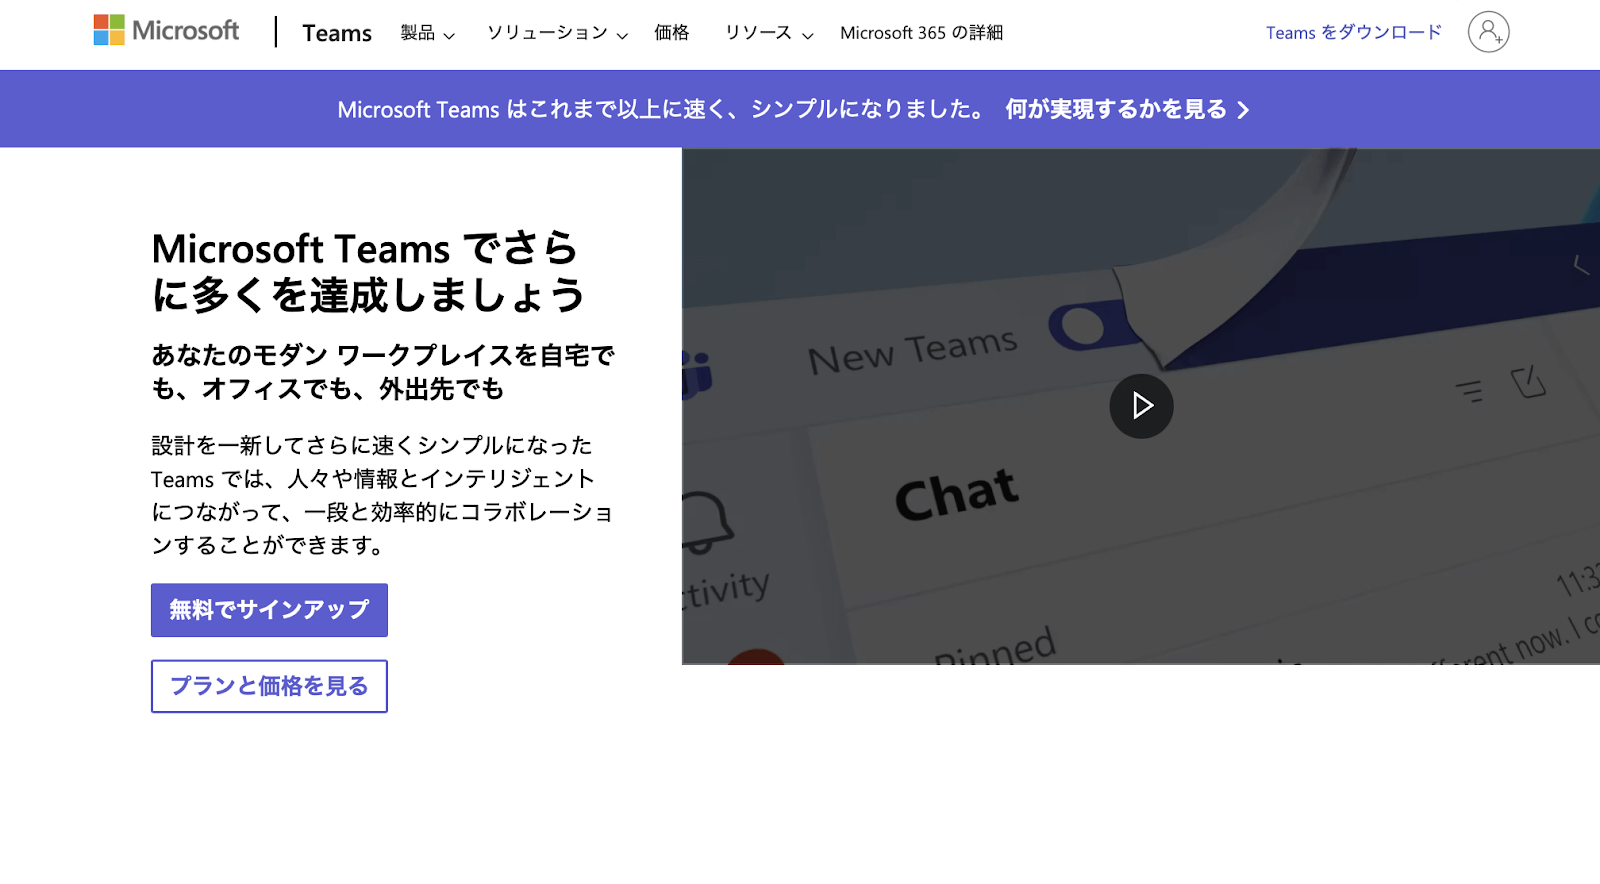Click プランと価格を見る button
This screenshot has width=1600, height=884.
[269, 686]
